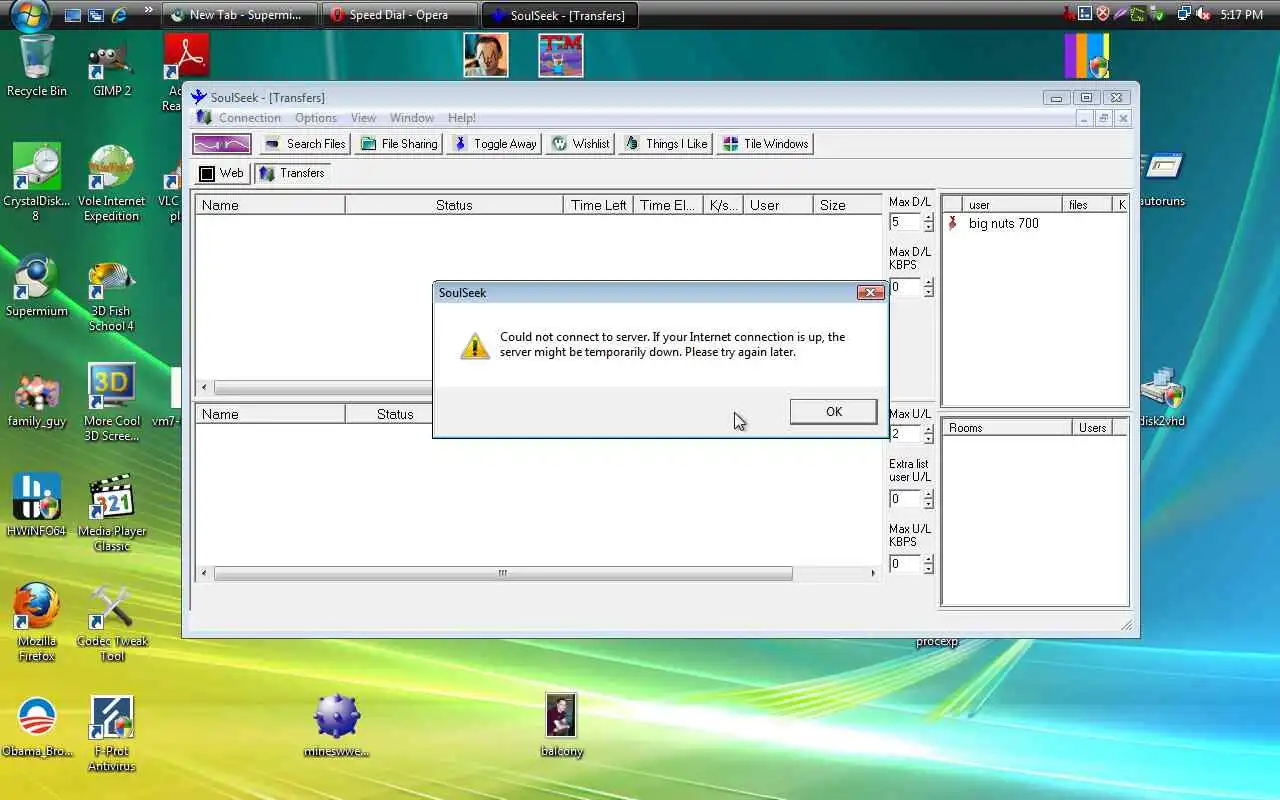1280x800 pixels.
Task: Click OK in the SoulSeek error dialog
Action: [833, 412]
